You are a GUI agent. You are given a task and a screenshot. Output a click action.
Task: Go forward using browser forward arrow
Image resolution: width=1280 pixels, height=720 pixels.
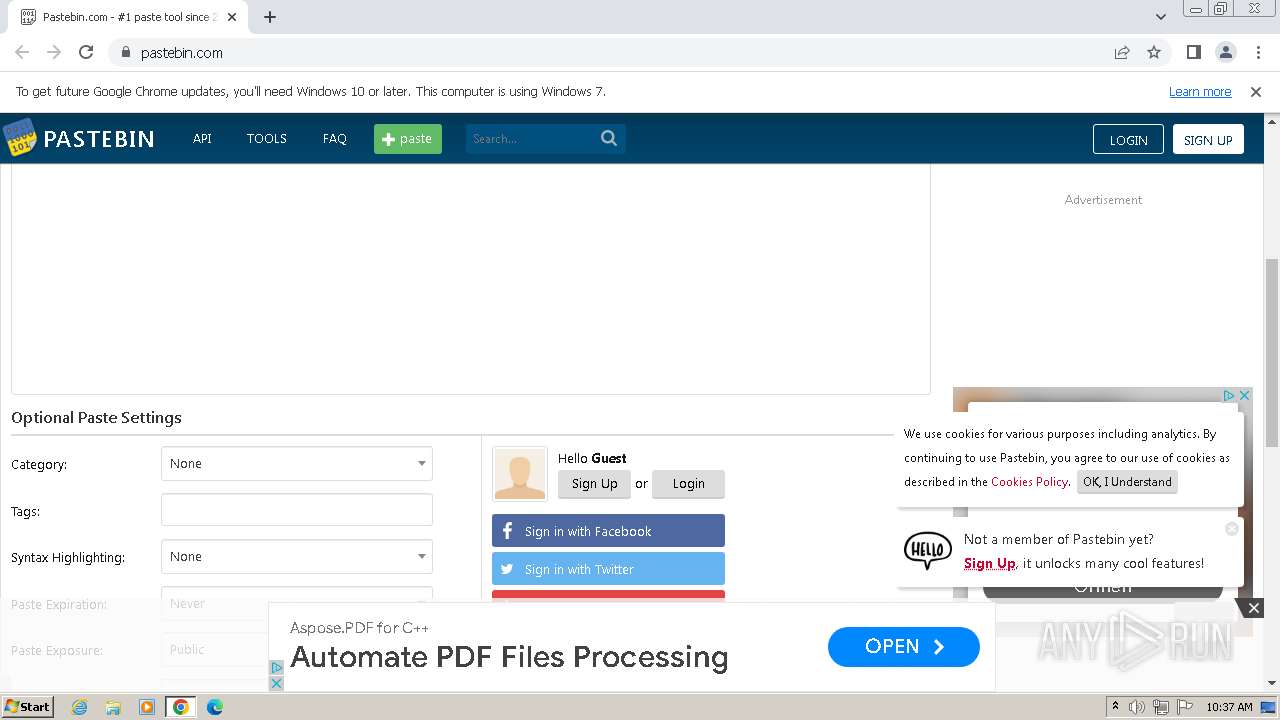pyautogui.click(x=54, y=52)
